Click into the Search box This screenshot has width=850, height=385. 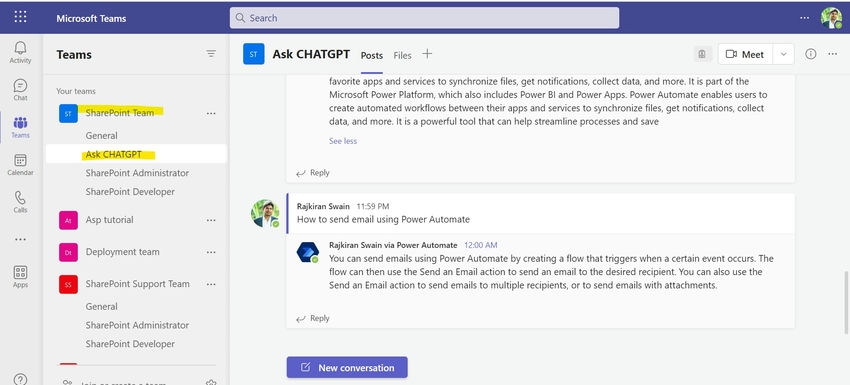(424, 18)
